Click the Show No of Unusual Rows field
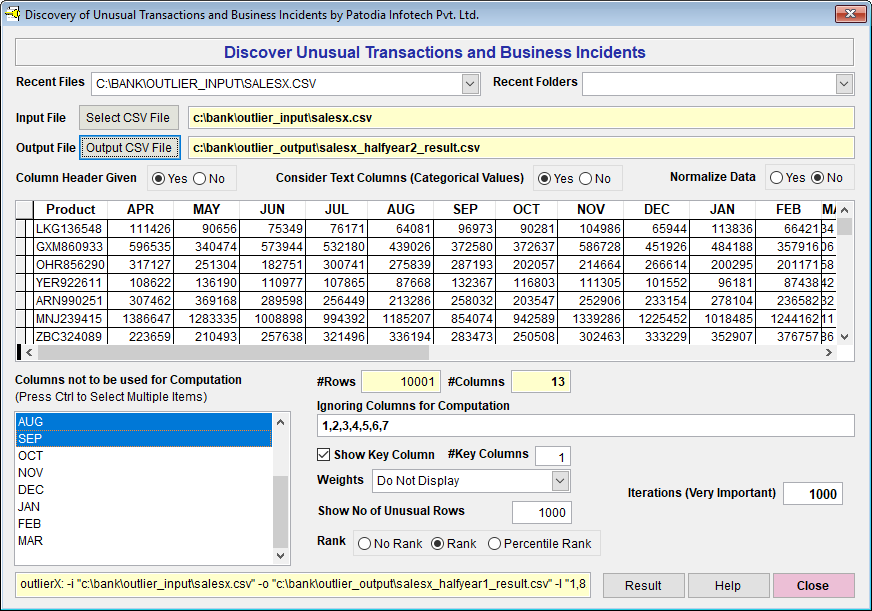Screen dimensions: 872x611 click(x=541, y=512)
